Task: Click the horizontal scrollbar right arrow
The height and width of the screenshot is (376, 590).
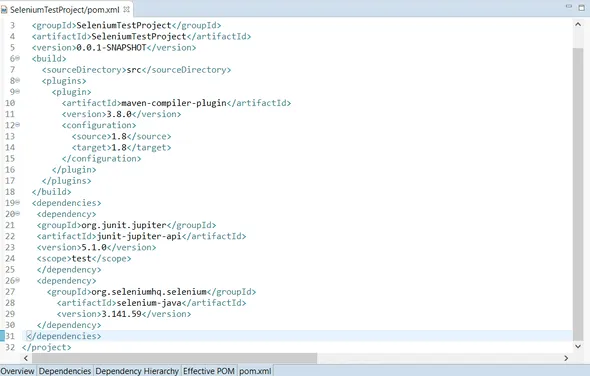Action: 566,358
